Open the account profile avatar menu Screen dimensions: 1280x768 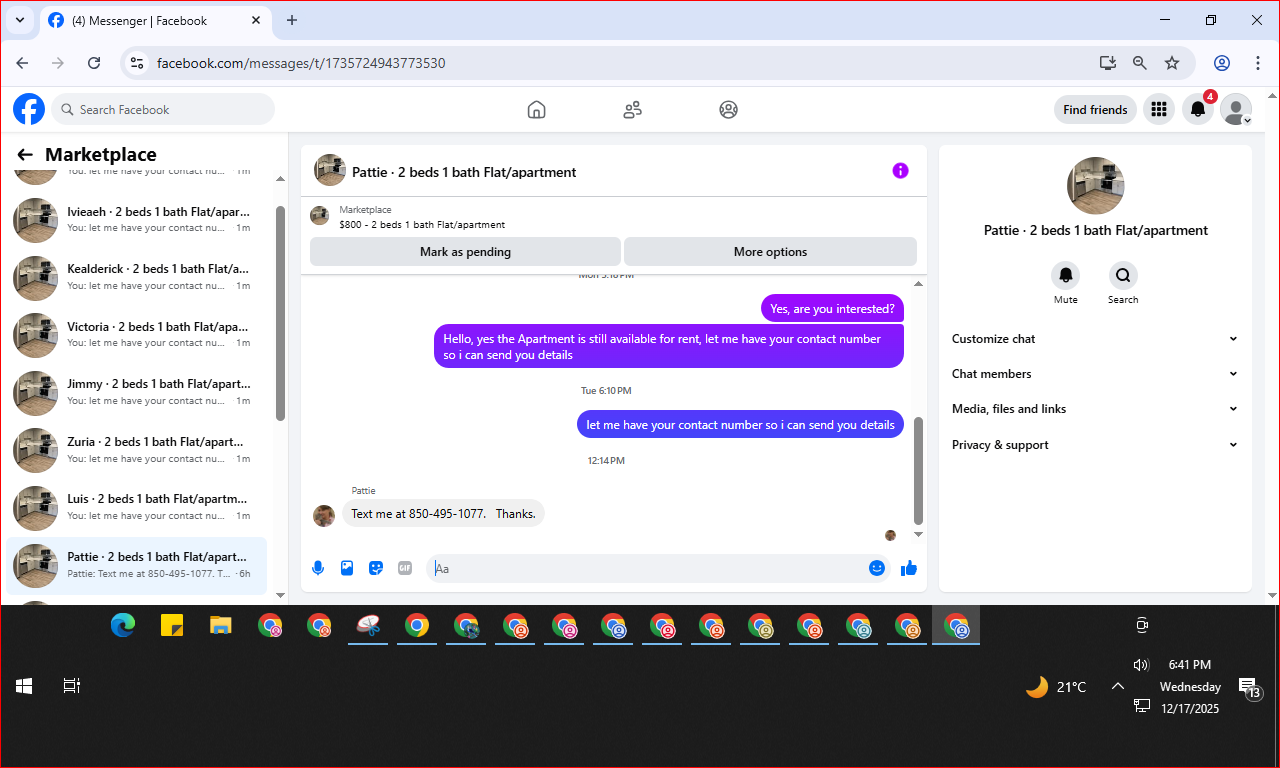[x=1236, y=110]
